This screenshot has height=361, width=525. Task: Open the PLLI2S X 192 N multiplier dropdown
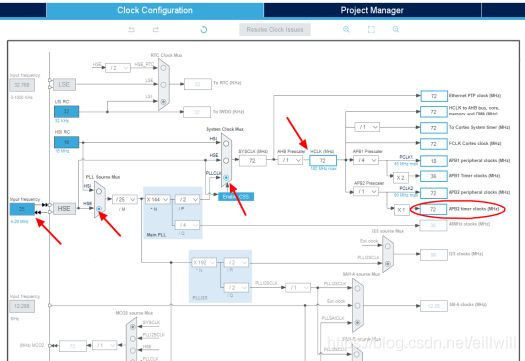click(x=204, y=263)
